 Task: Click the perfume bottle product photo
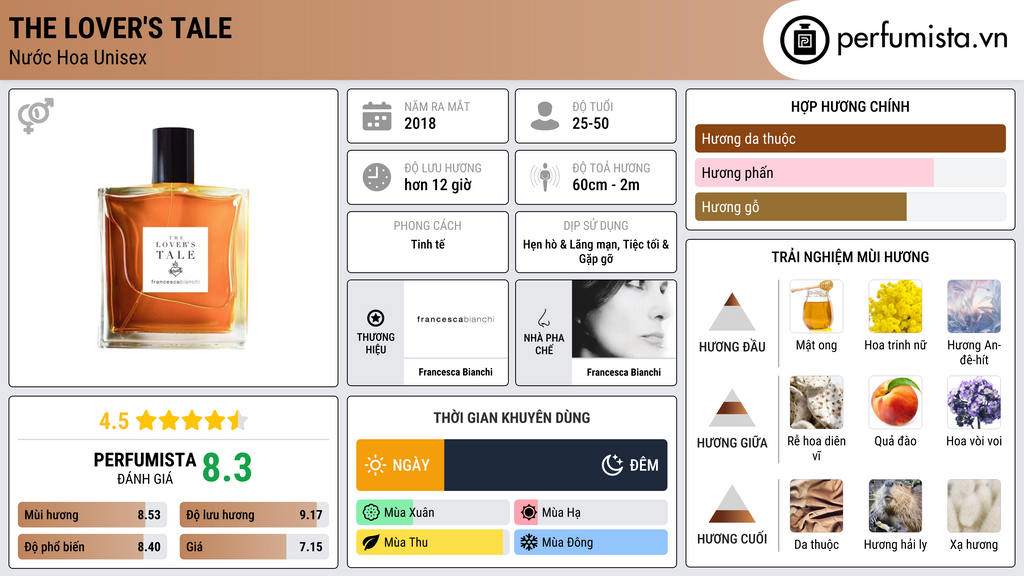pos(174,238)
